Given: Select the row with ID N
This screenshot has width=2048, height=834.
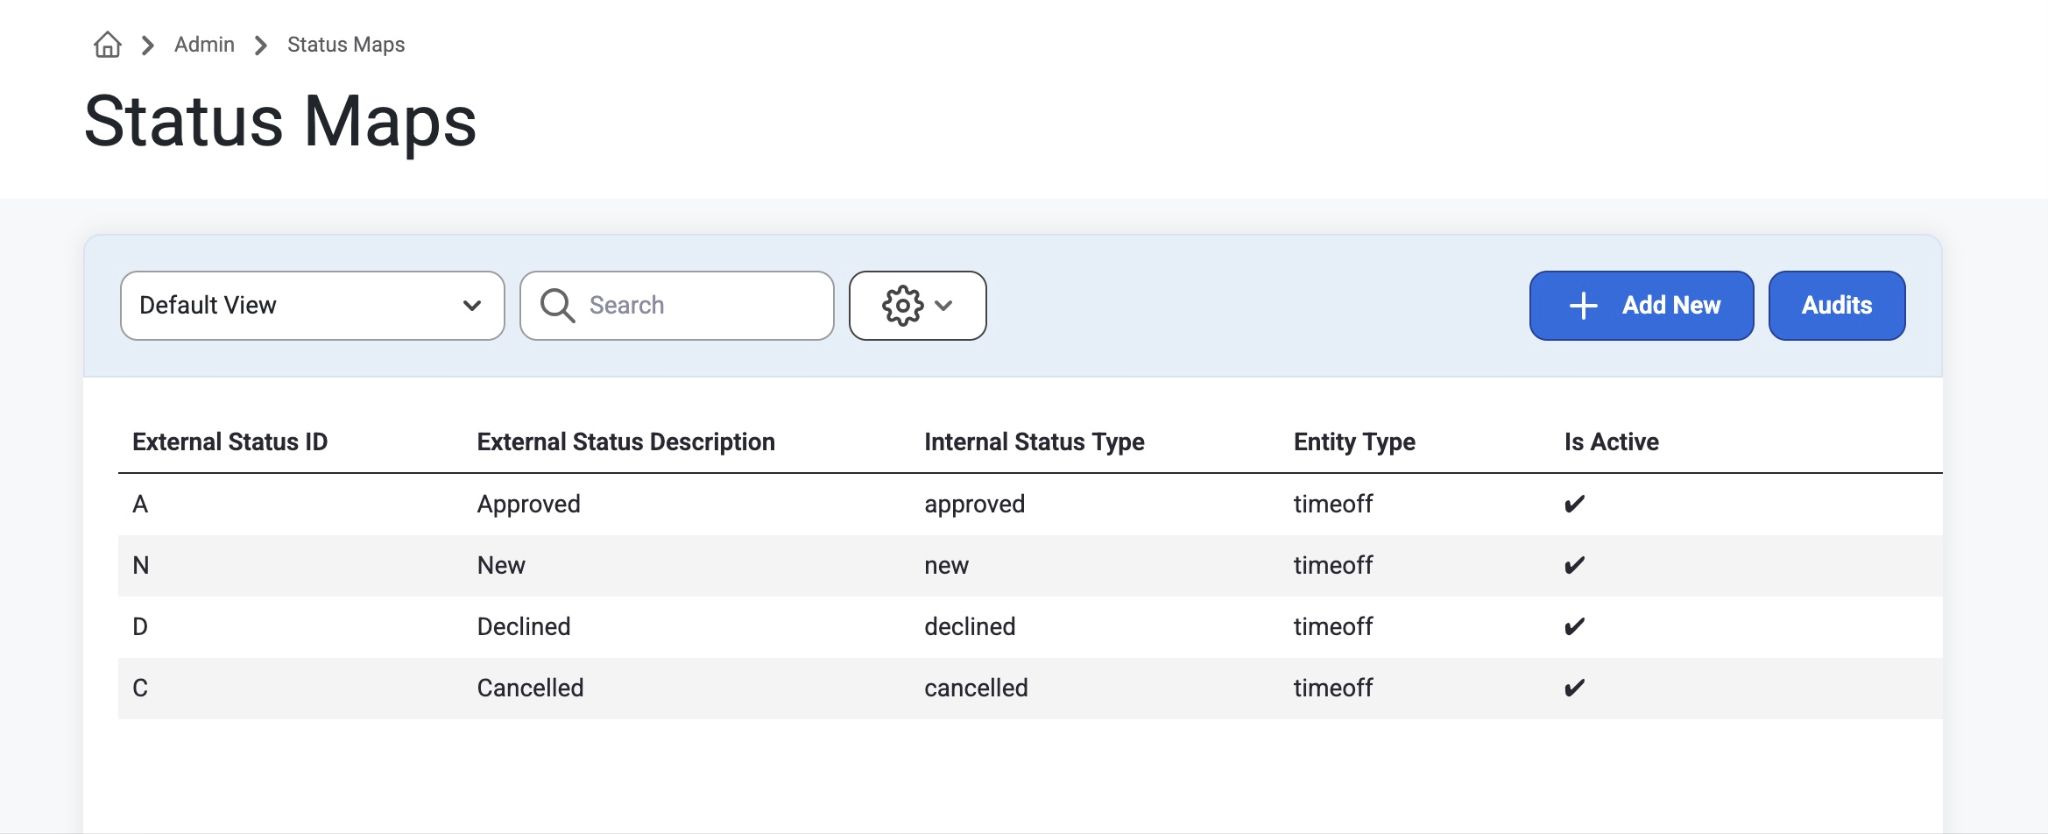Looking at the screenshot, I should 1030,566.
